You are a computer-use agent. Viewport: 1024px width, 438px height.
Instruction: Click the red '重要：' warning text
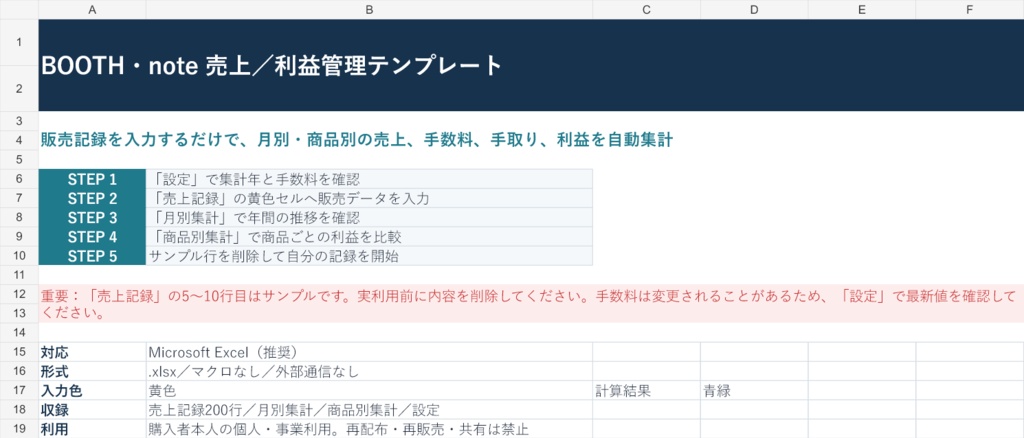point(531,304)
